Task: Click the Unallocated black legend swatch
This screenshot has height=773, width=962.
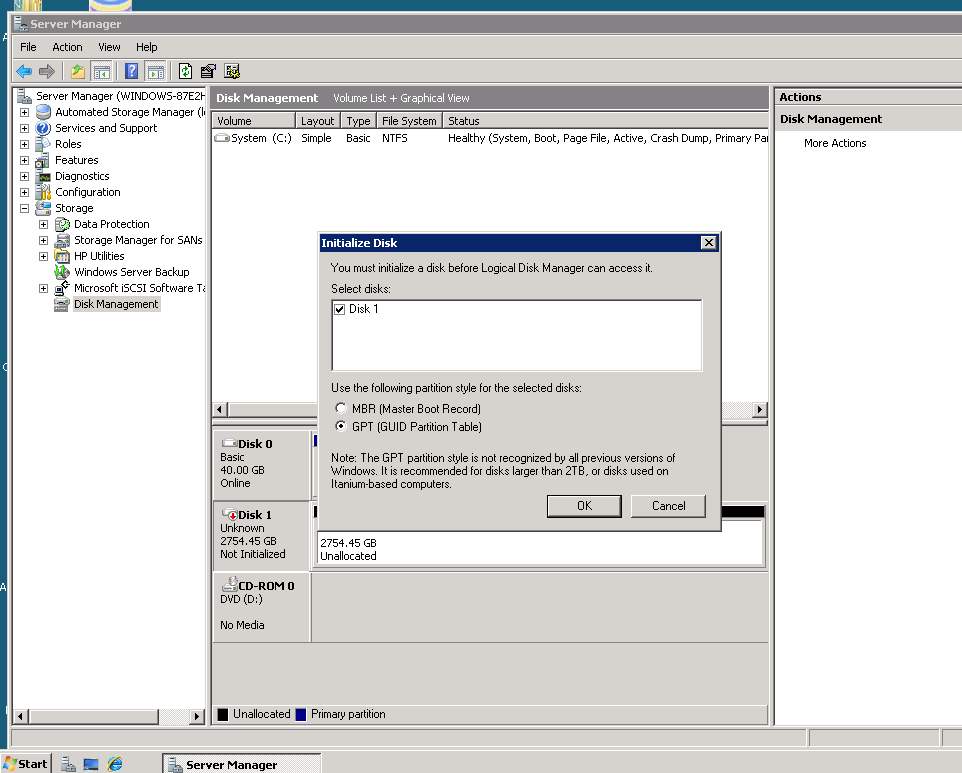Action: click(223, 714)
